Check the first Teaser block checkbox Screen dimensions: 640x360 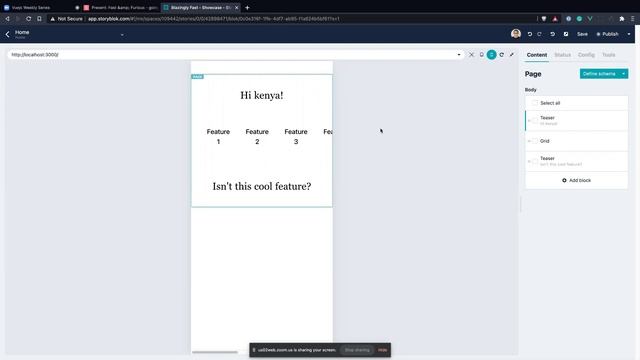(x=535, y=120)
